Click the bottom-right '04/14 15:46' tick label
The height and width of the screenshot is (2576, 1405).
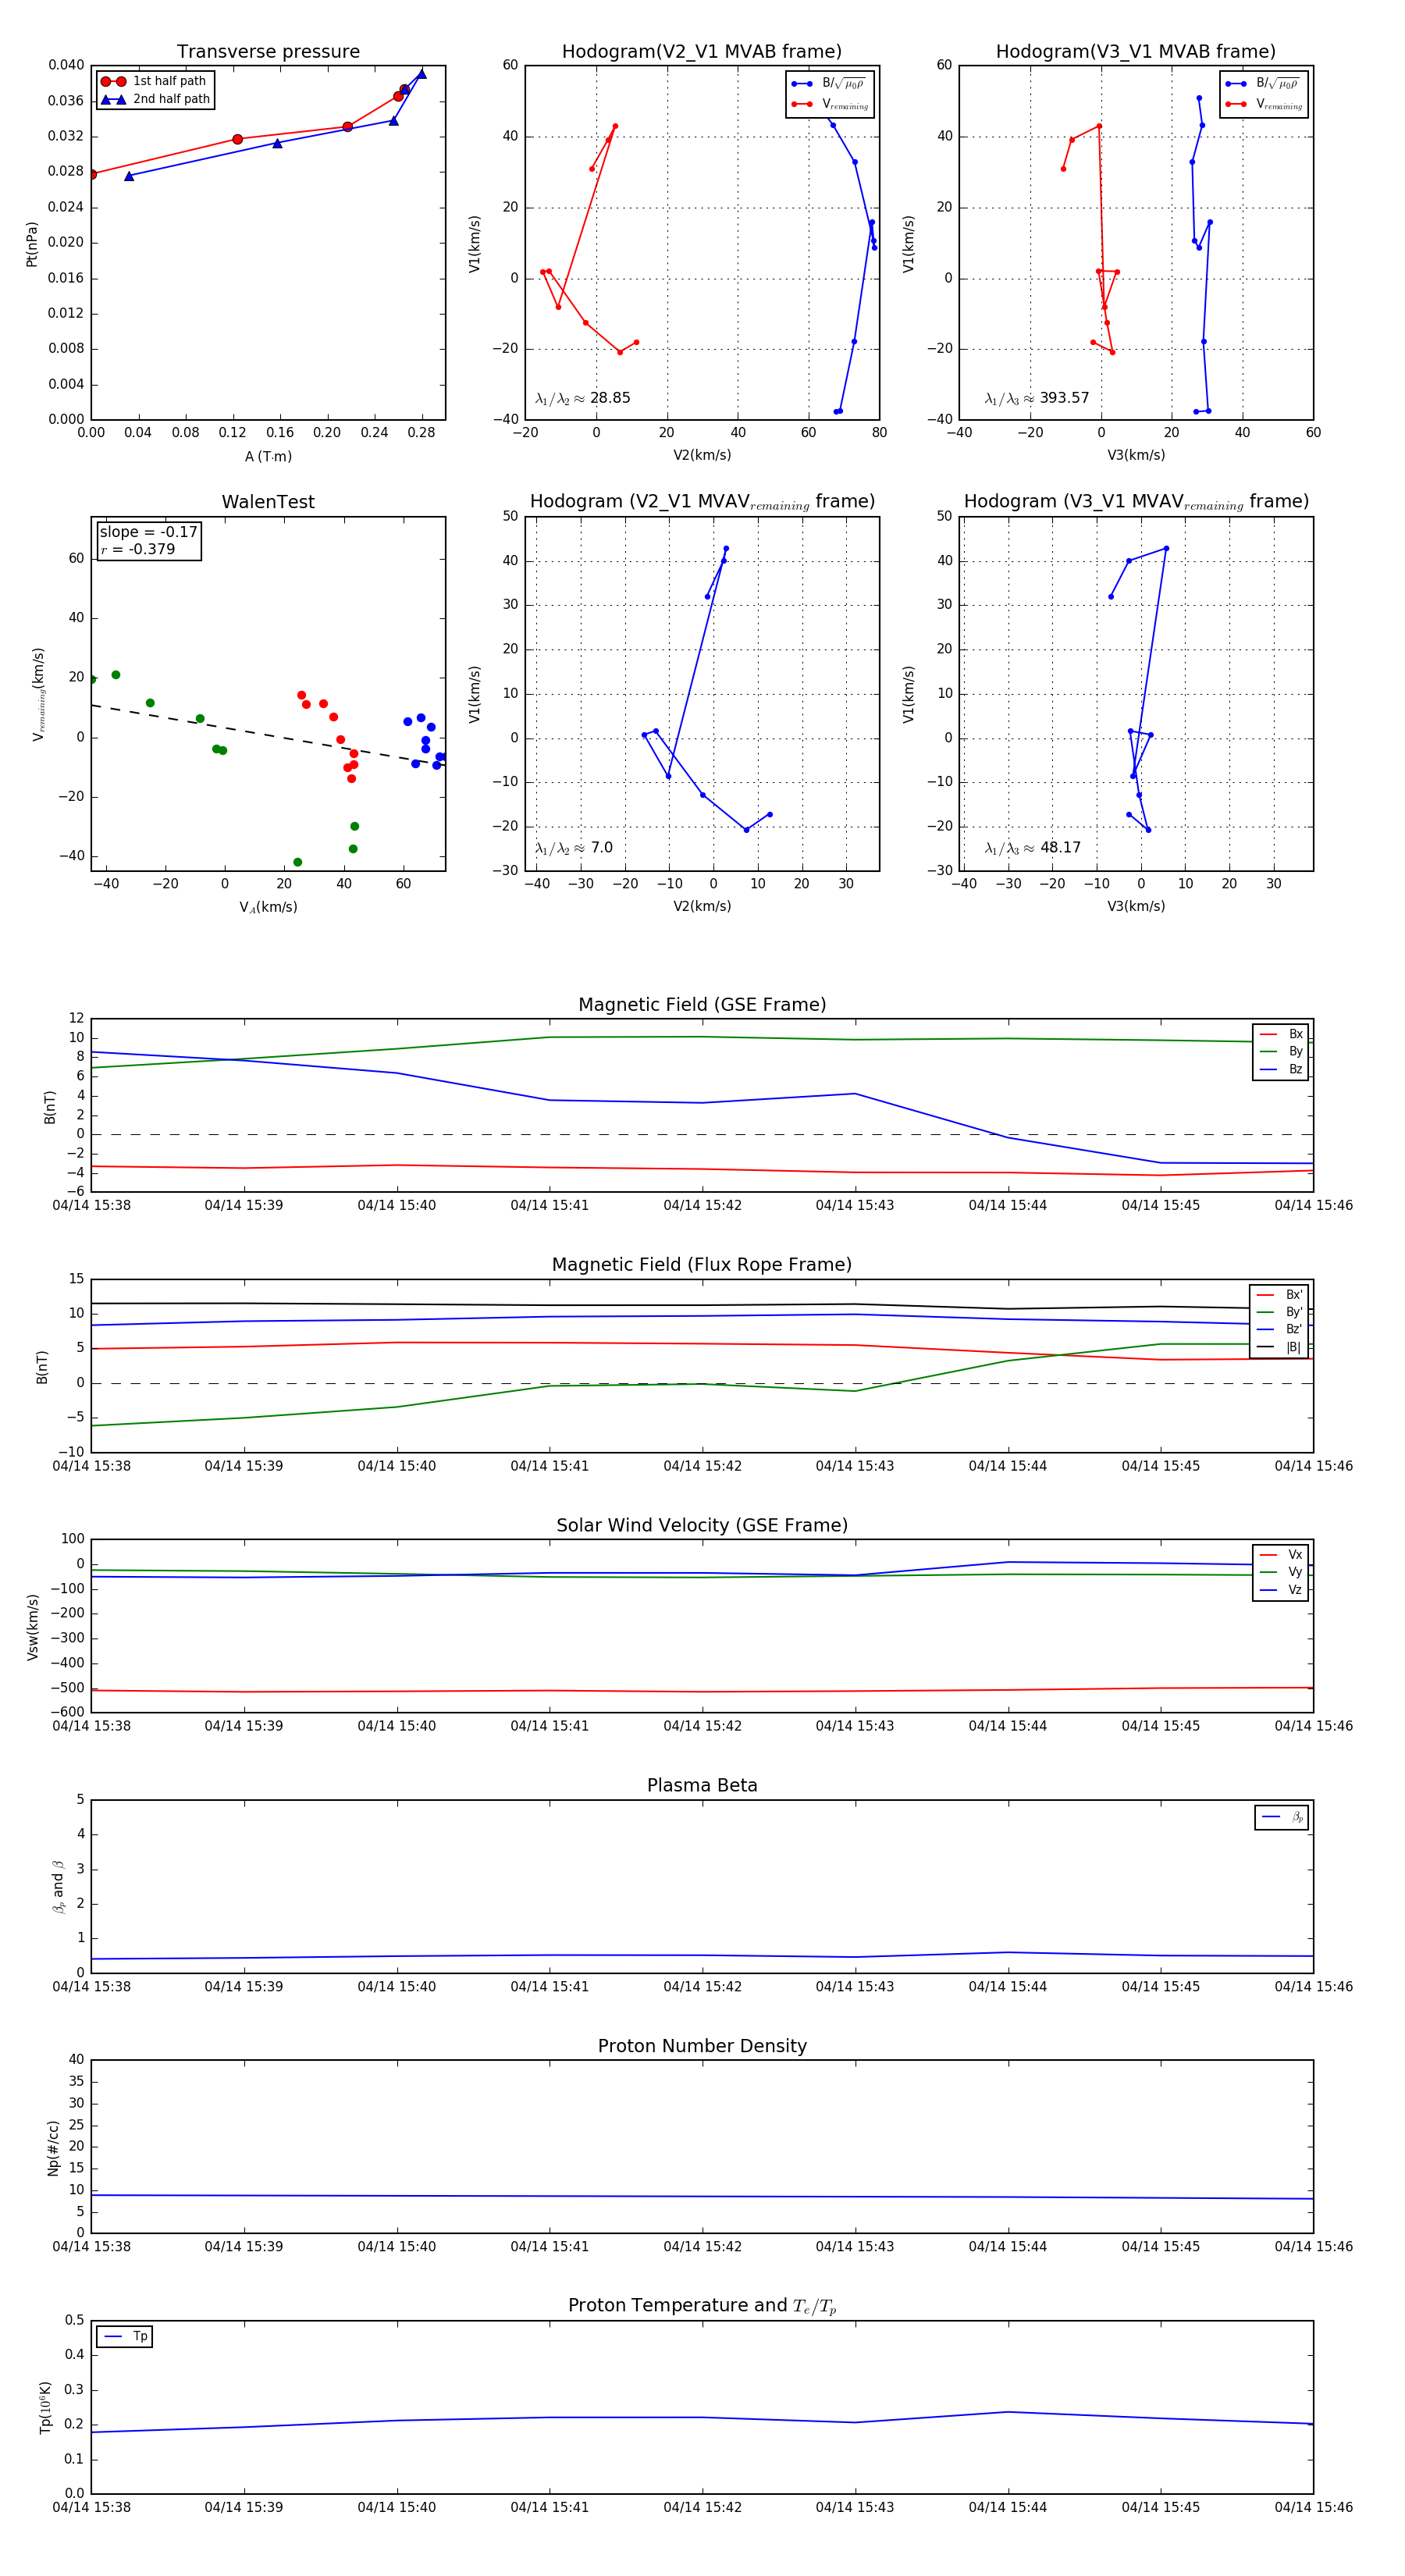point(1313,2507)
